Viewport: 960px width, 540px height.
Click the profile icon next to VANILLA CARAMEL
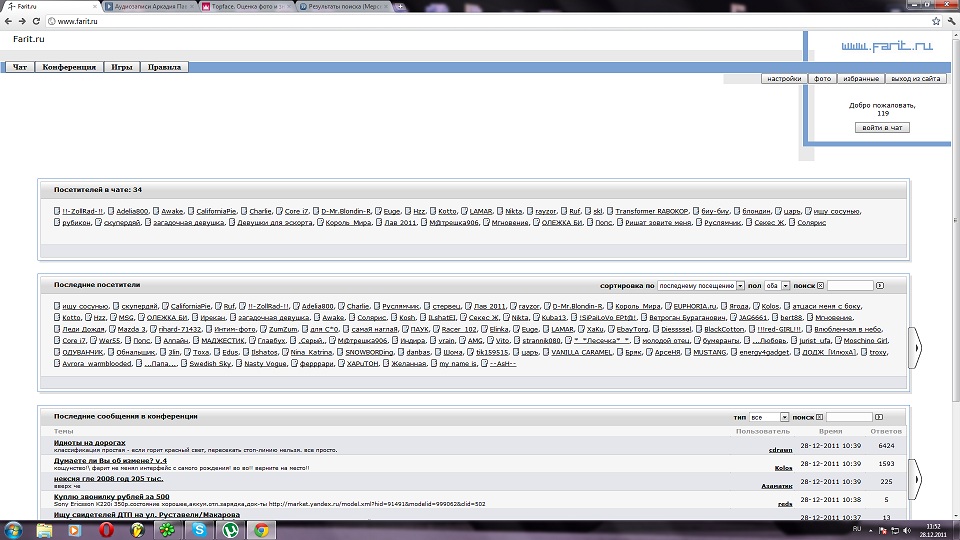[546, 352]
